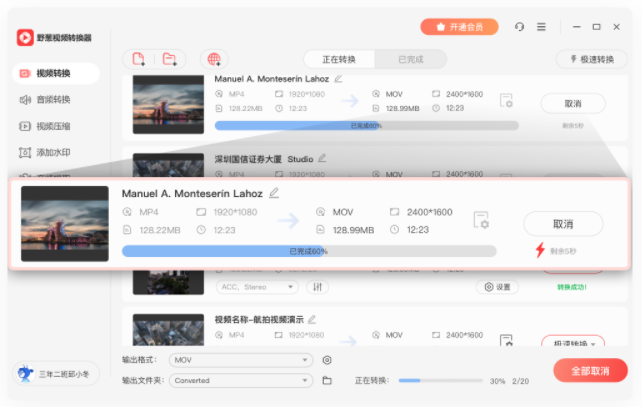Click gear icon next to 输出格式 dropdown
Screen dimensions: 642x407
(x=327, y=360)
